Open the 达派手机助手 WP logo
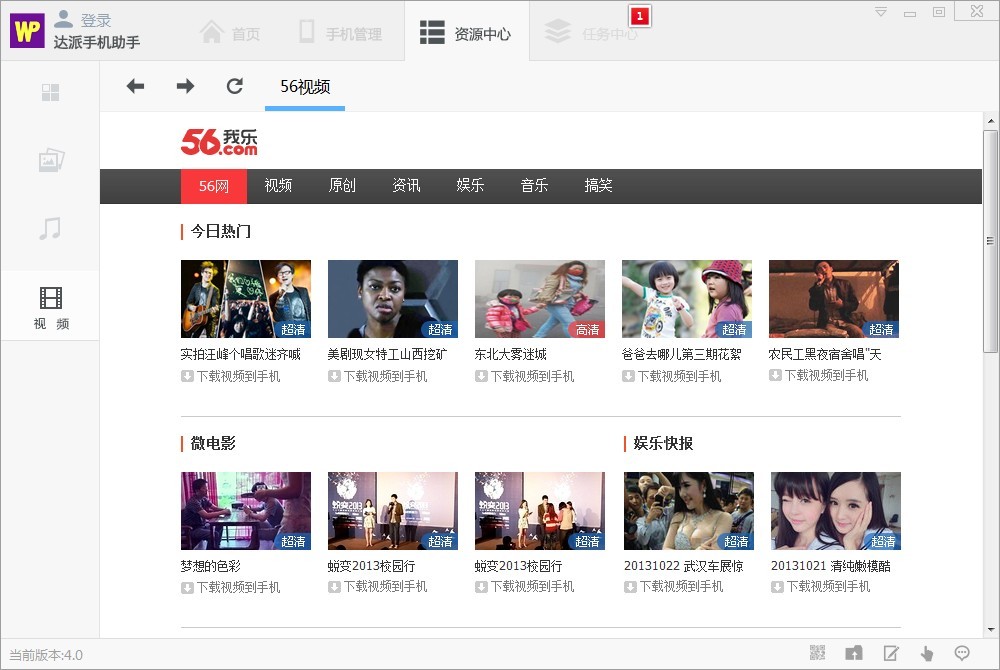The width and height of the screenshot is (1000, 670). 27,30
